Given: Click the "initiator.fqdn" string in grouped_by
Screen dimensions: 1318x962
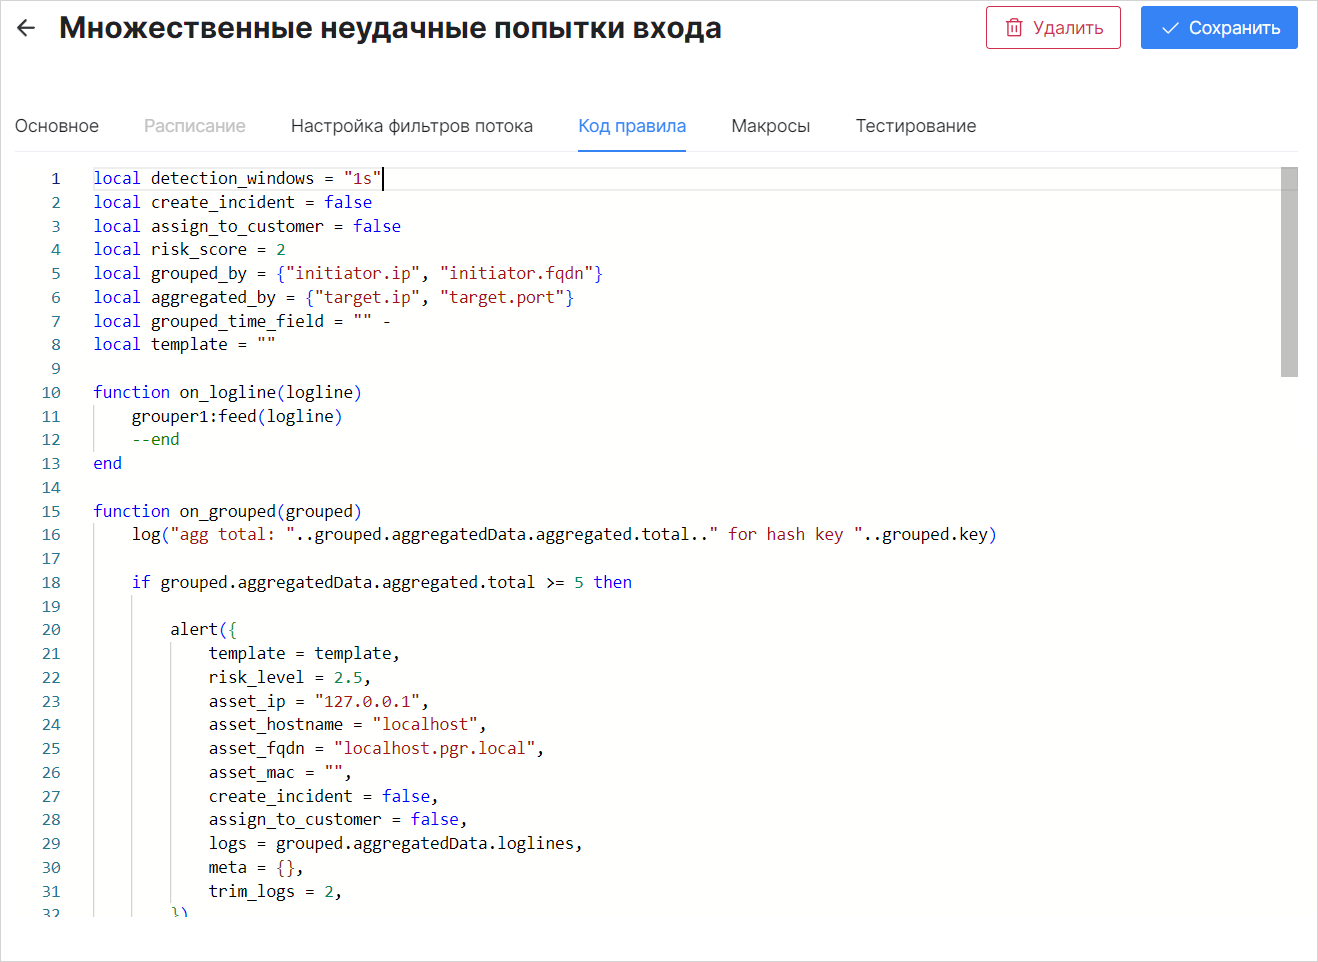Looking at the screenshot, I should (x=516, y=274).
